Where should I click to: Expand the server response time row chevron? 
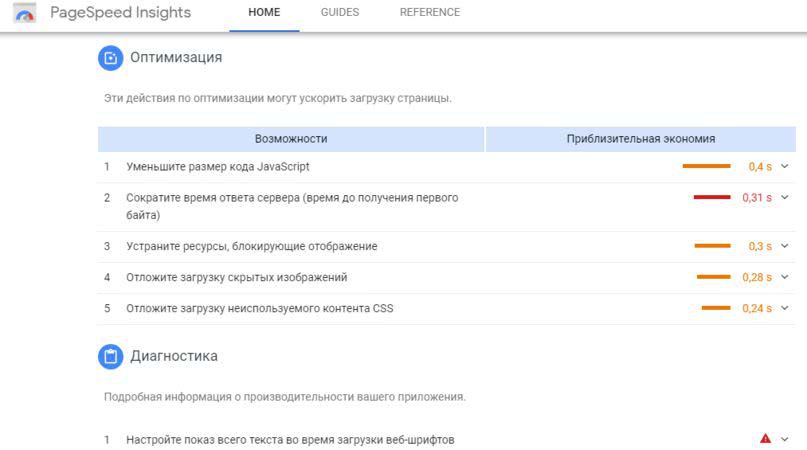pos(785,198)
